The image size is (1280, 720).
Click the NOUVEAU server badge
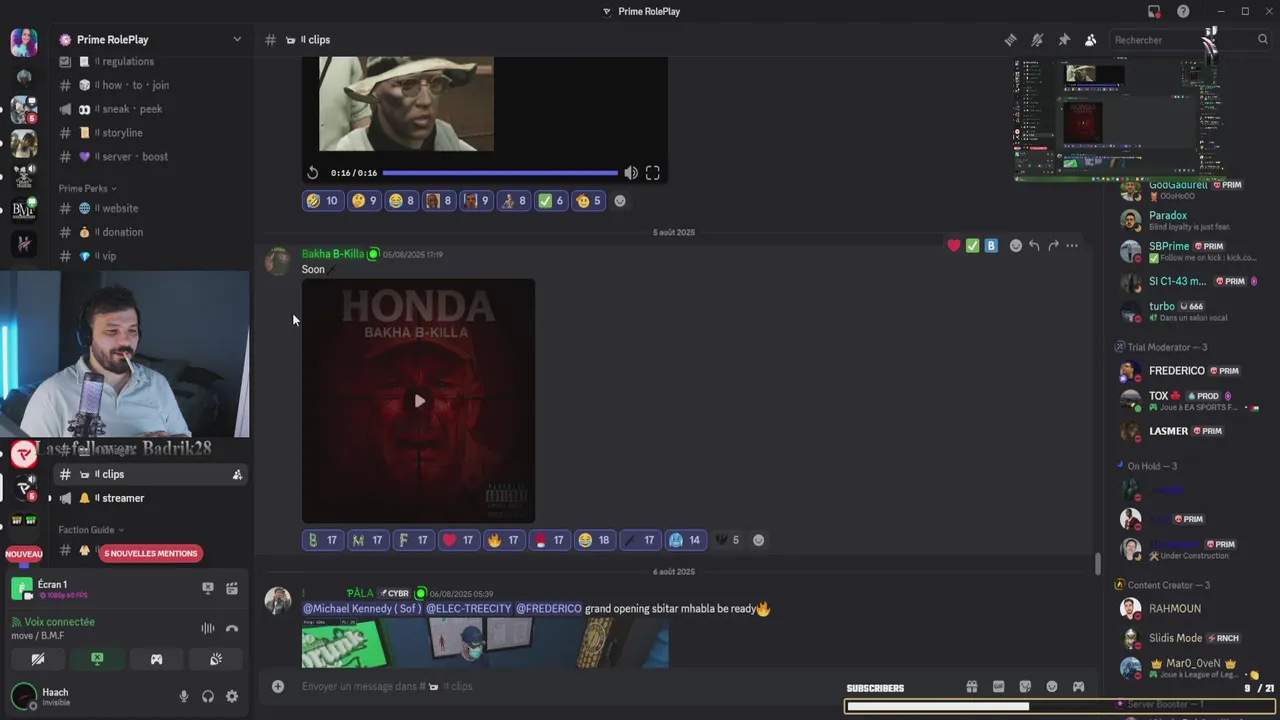[x=24, y=554]
